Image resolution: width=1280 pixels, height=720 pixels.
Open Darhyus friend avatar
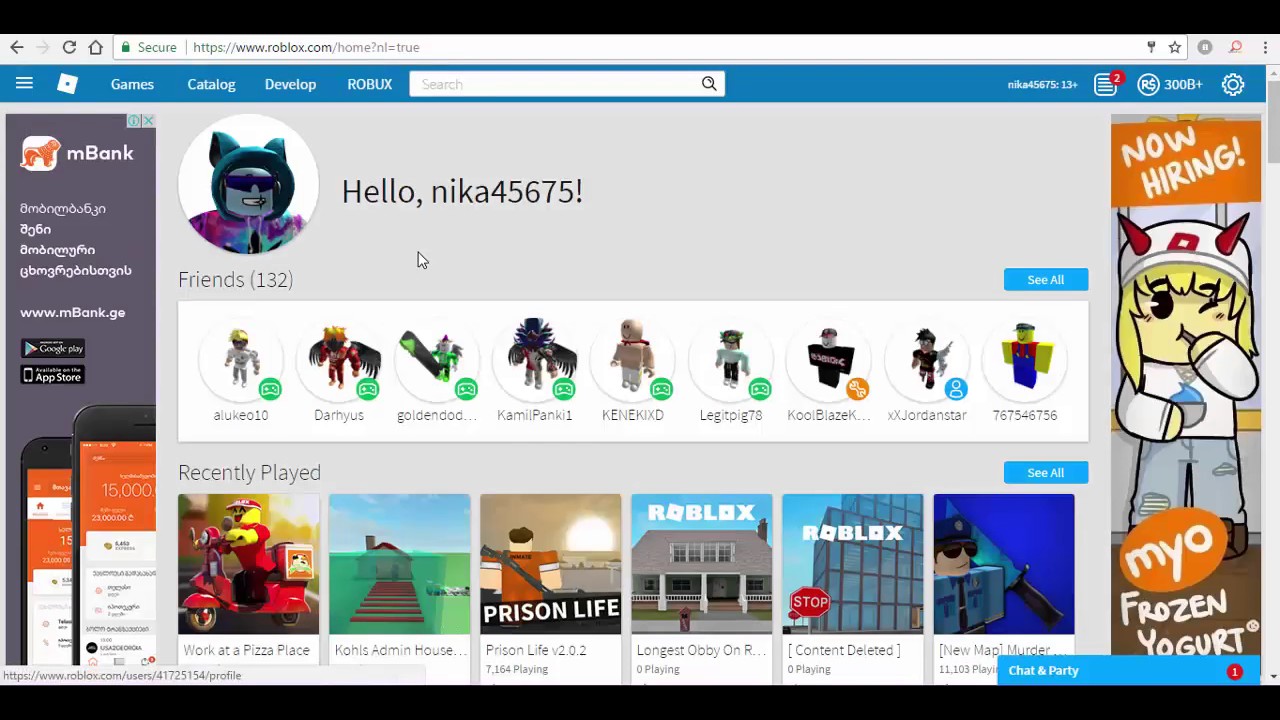pyautogui.click(x=339, y=358)
